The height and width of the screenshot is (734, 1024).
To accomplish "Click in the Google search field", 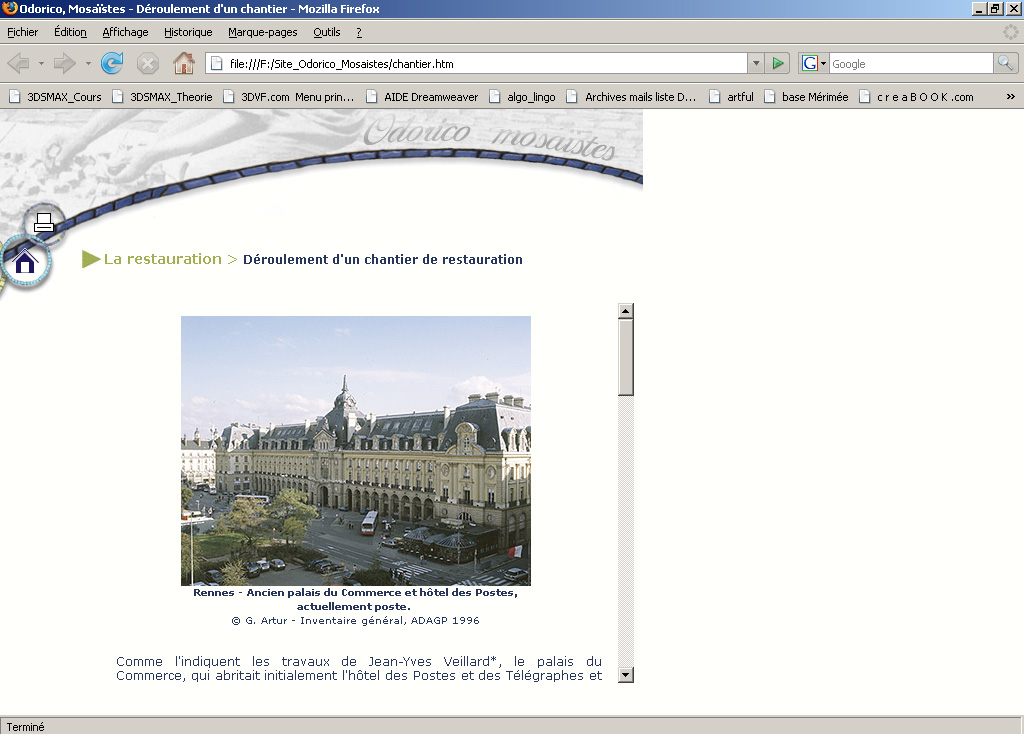I will tap(911, 63).
